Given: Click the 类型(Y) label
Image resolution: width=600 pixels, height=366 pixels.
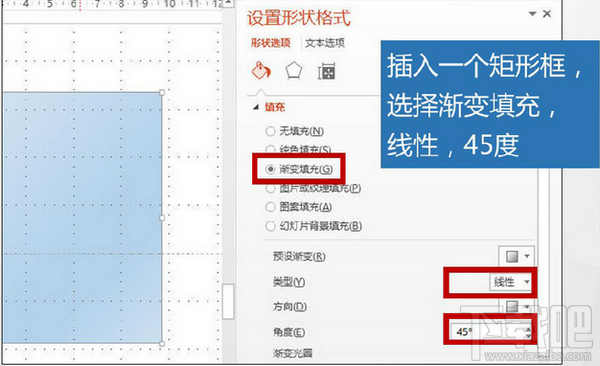Looking at the screenshot, I should [x=289, y=282].
